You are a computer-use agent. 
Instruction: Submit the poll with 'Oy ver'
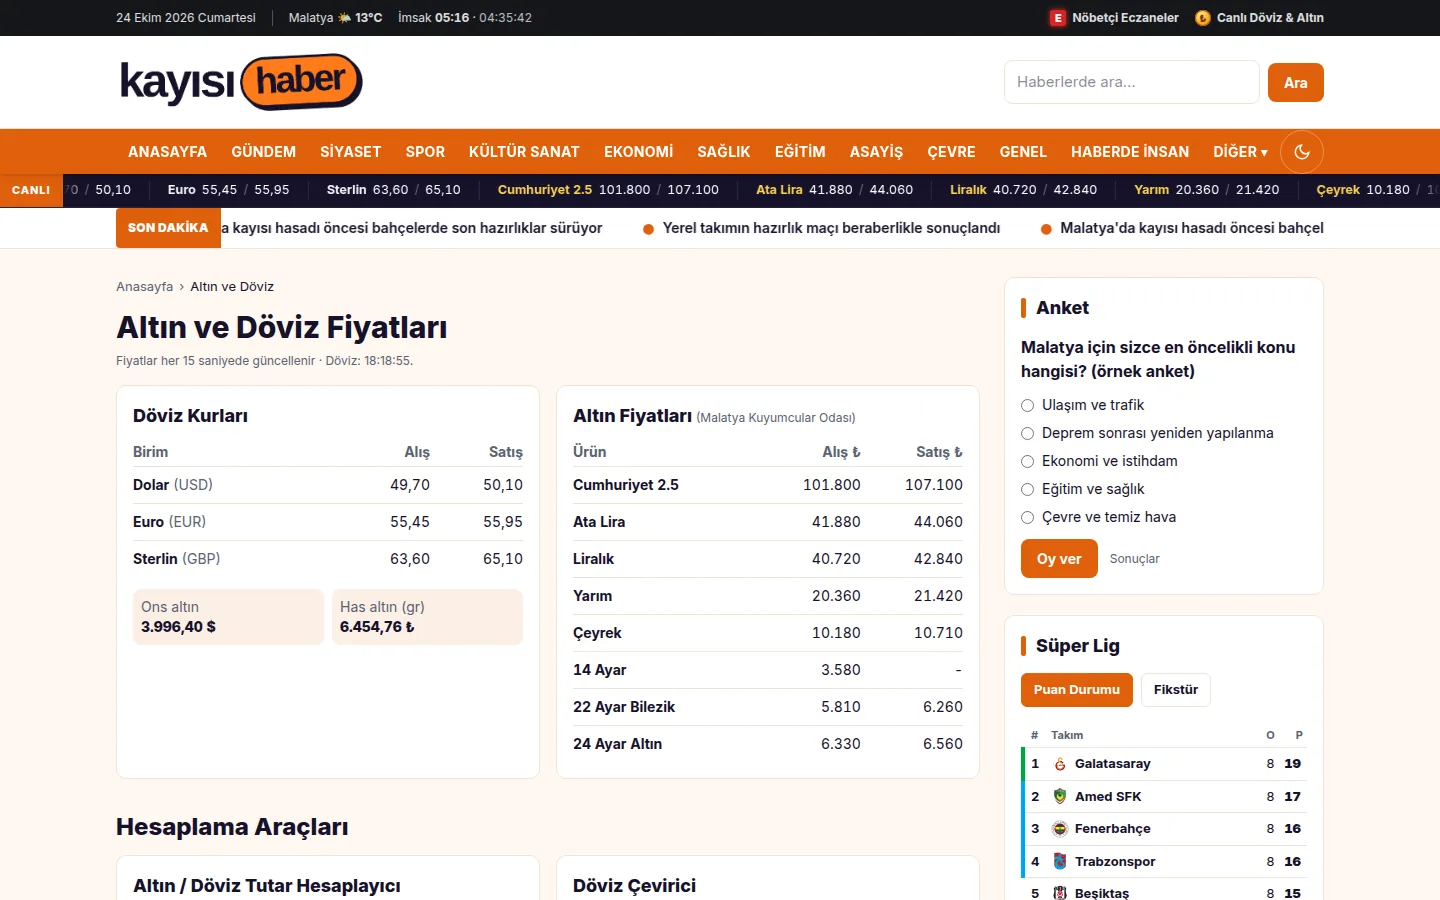pyautogui.click(x=1059, y=559)
